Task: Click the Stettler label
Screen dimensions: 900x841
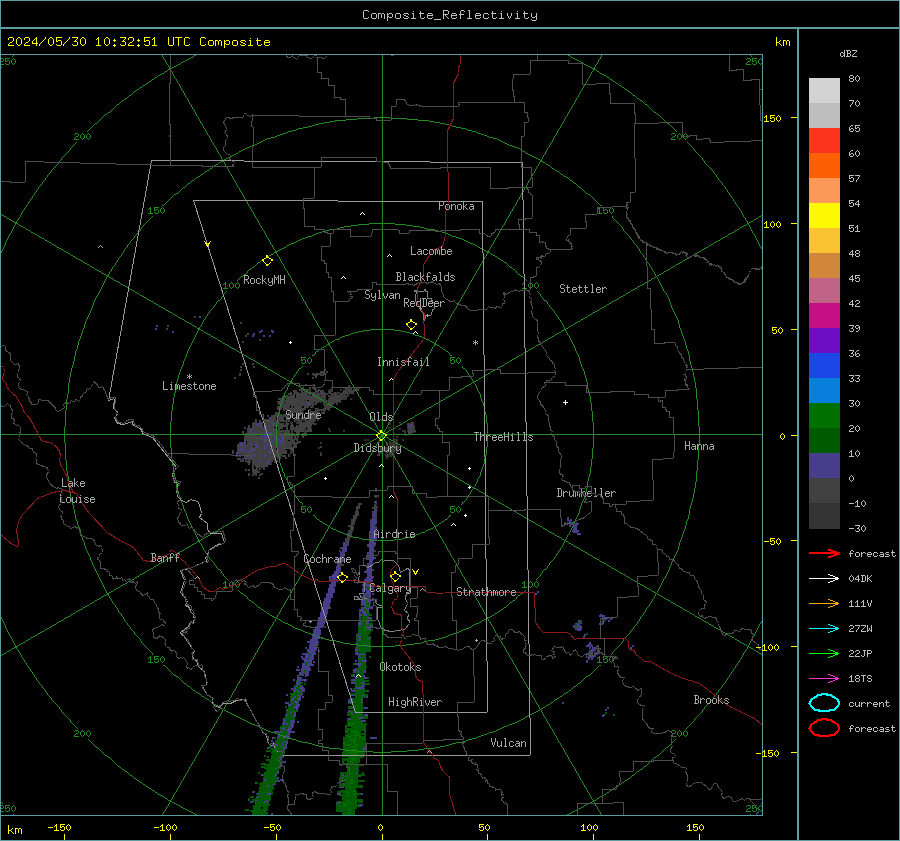Action: pos(583,289)
